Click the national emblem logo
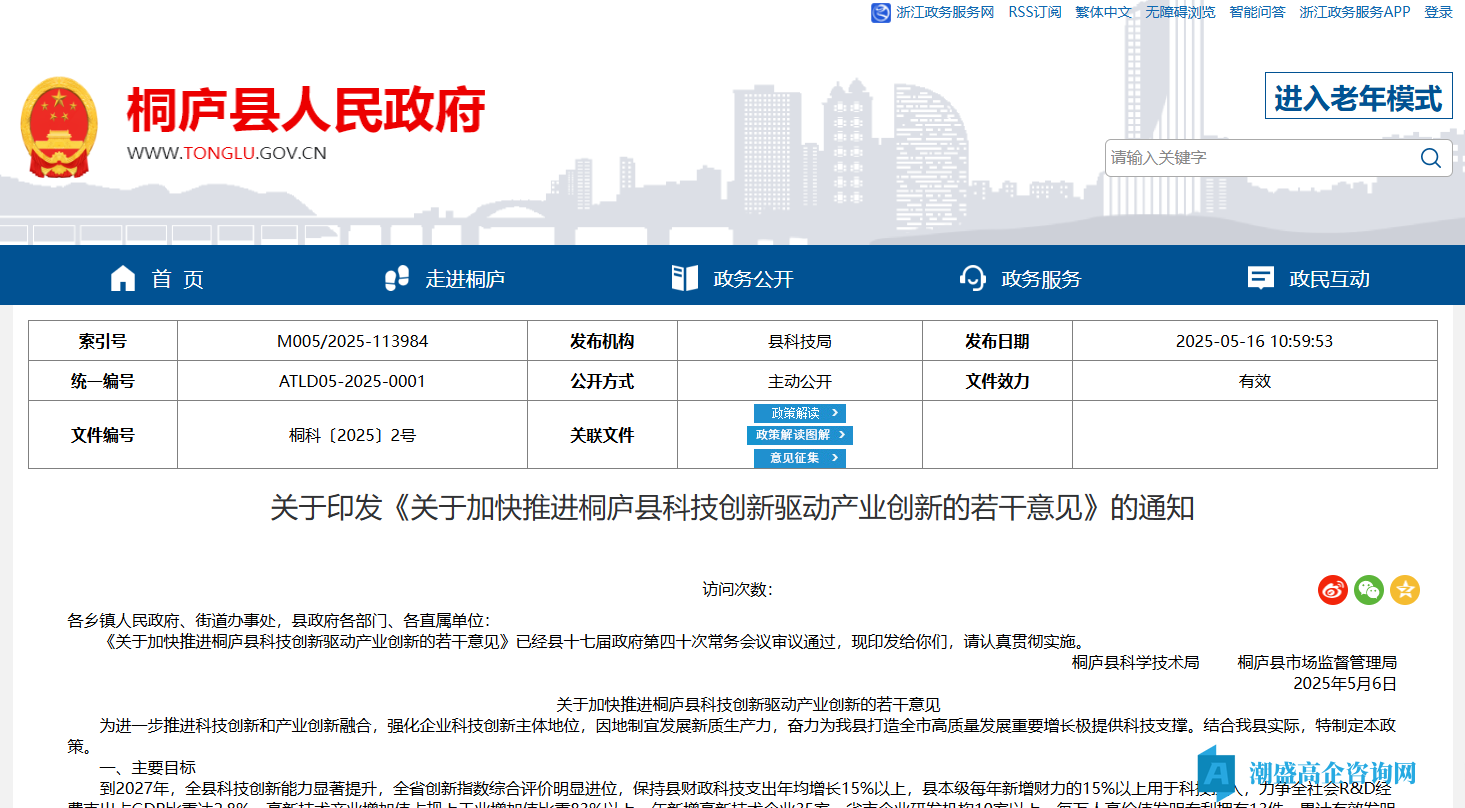Image resolution: width=1465 pixels, height=808 pixels. [x=59, y=128]
